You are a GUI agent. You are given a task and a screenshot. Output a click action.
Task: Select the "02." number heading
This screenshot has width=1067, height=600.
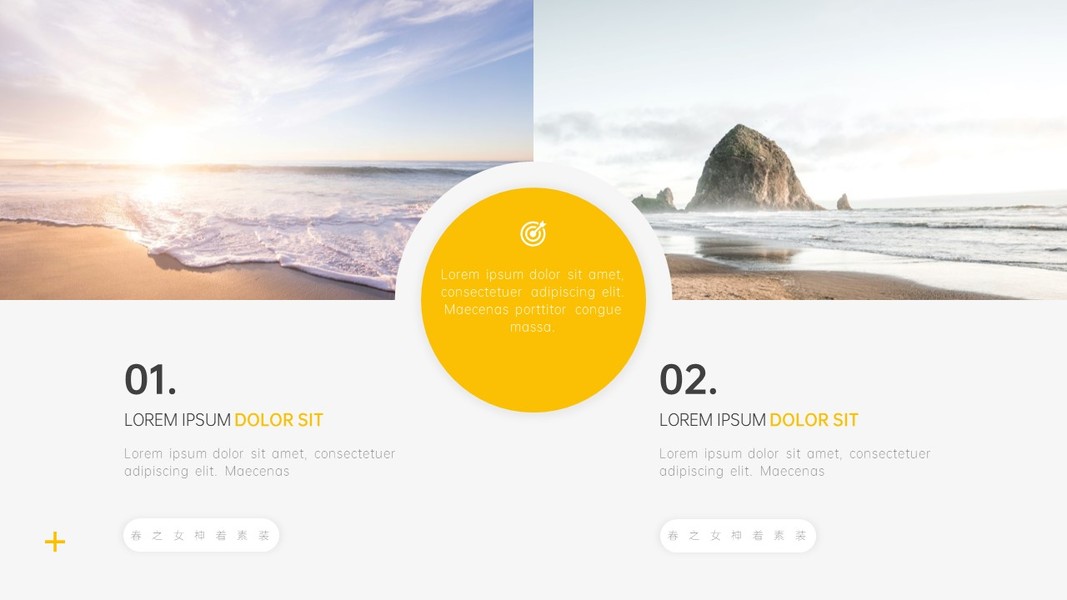tap(688, 380)
